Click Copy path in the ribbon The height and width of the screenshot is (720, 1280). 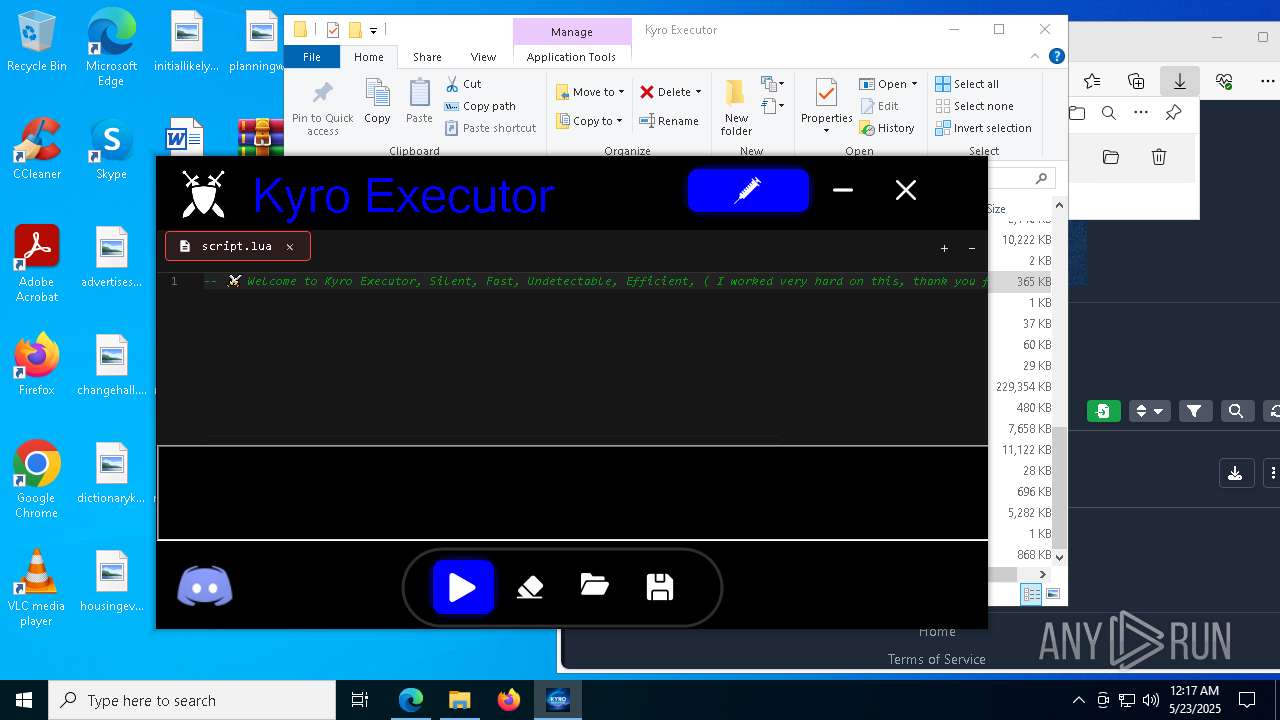[x=480, y=106]
